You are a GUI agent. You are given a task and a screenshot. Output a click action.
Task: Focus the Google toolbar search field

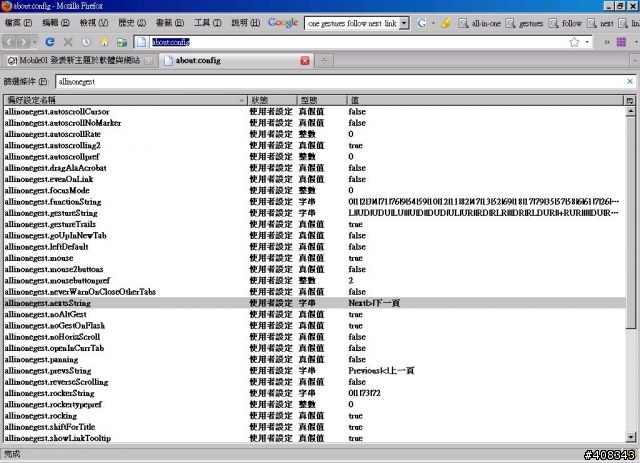pos(352,23)
